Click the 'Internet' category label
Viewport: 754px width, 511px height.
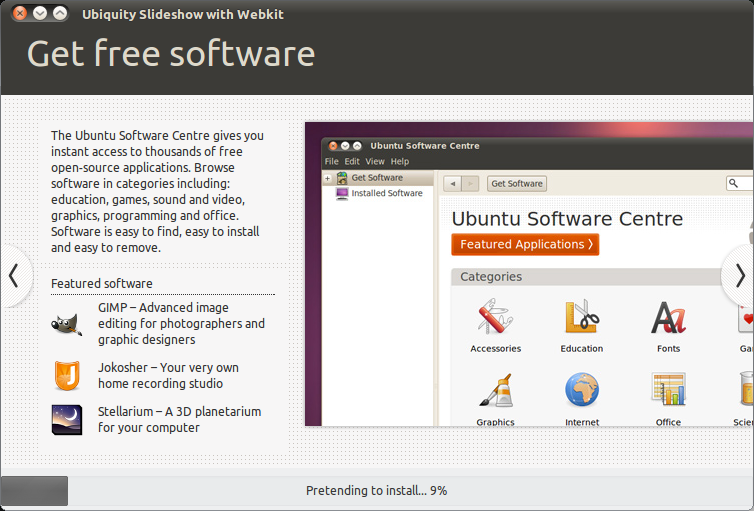[x=582, y=422]
